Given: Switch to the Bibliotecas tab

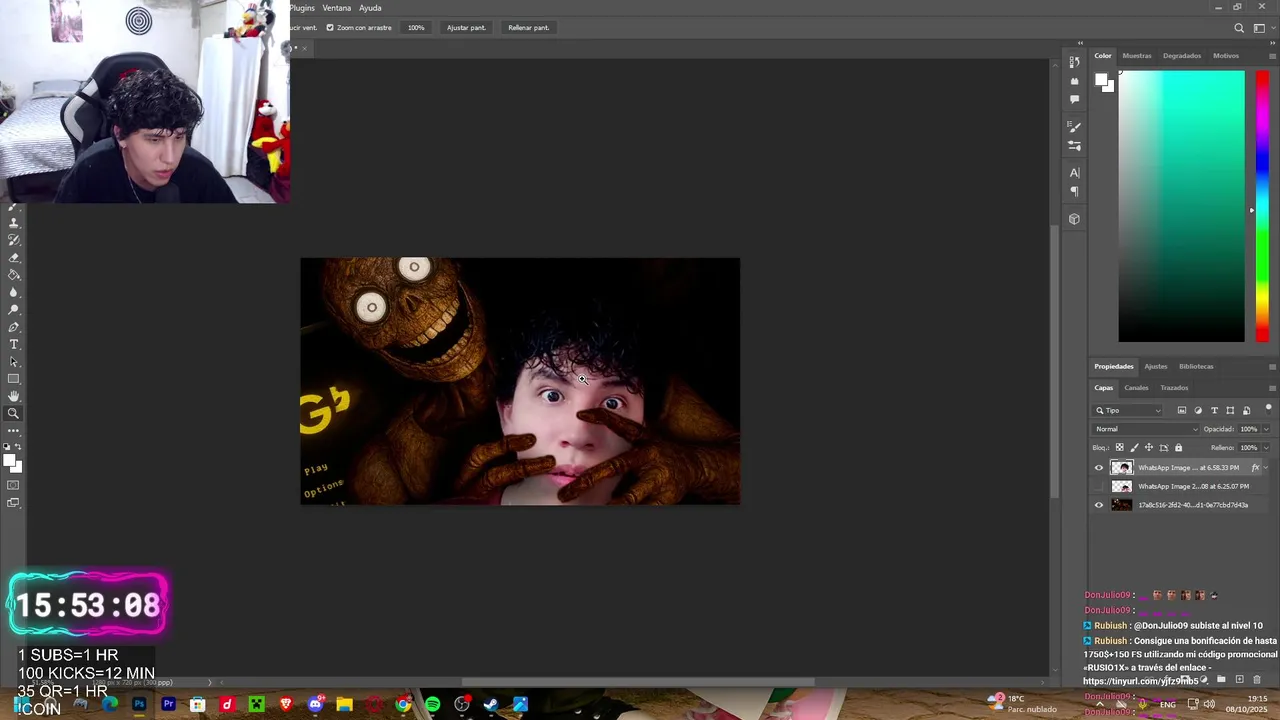Looking at the screenshot, I should coord(1196,367).
